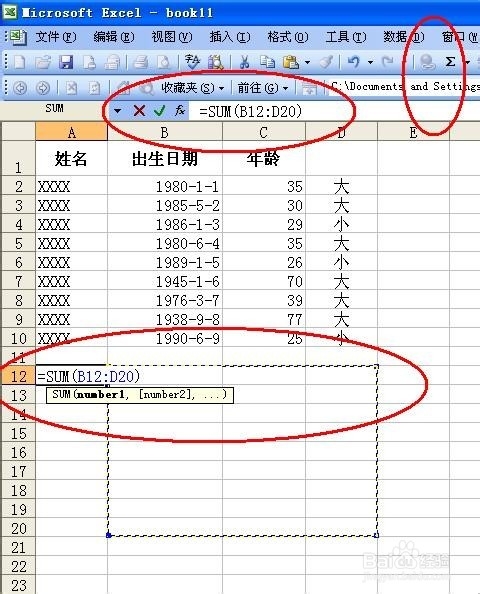Open the 插入 Insert menu
Viewport: 480px width, 594px height.
(x=230, y=37)
